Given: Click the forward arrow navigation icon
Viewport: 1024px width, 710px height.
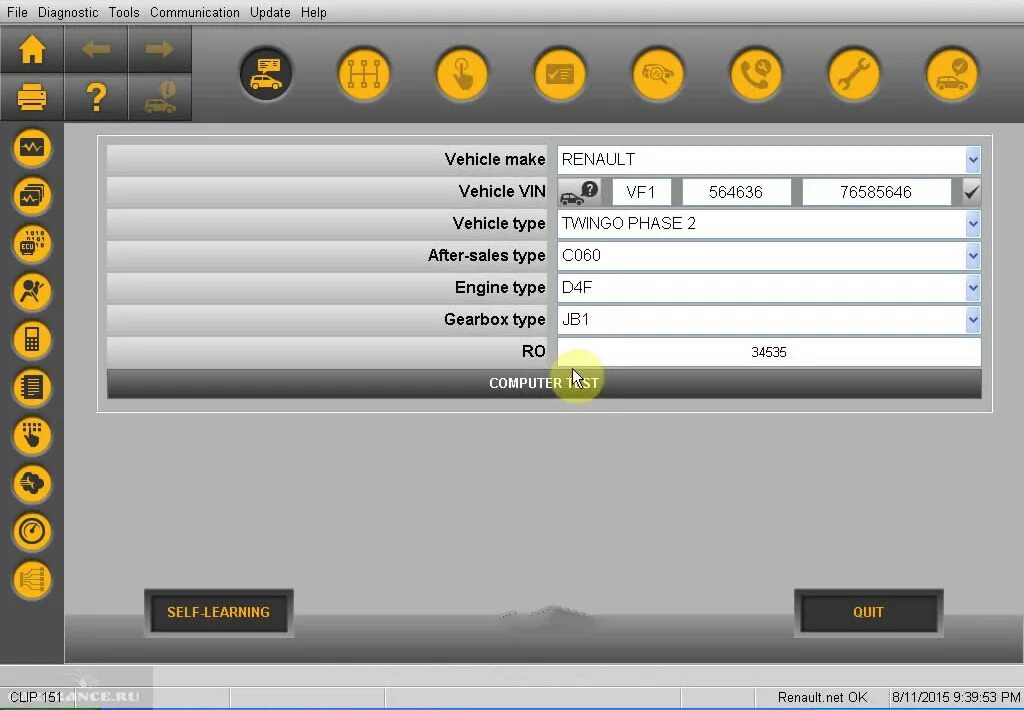Looking at the screenshot, I should 160,50.
